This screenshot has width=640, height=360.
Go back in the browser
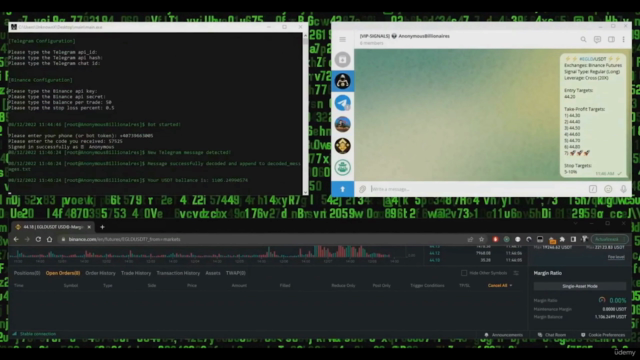click(x=16, y=239)
